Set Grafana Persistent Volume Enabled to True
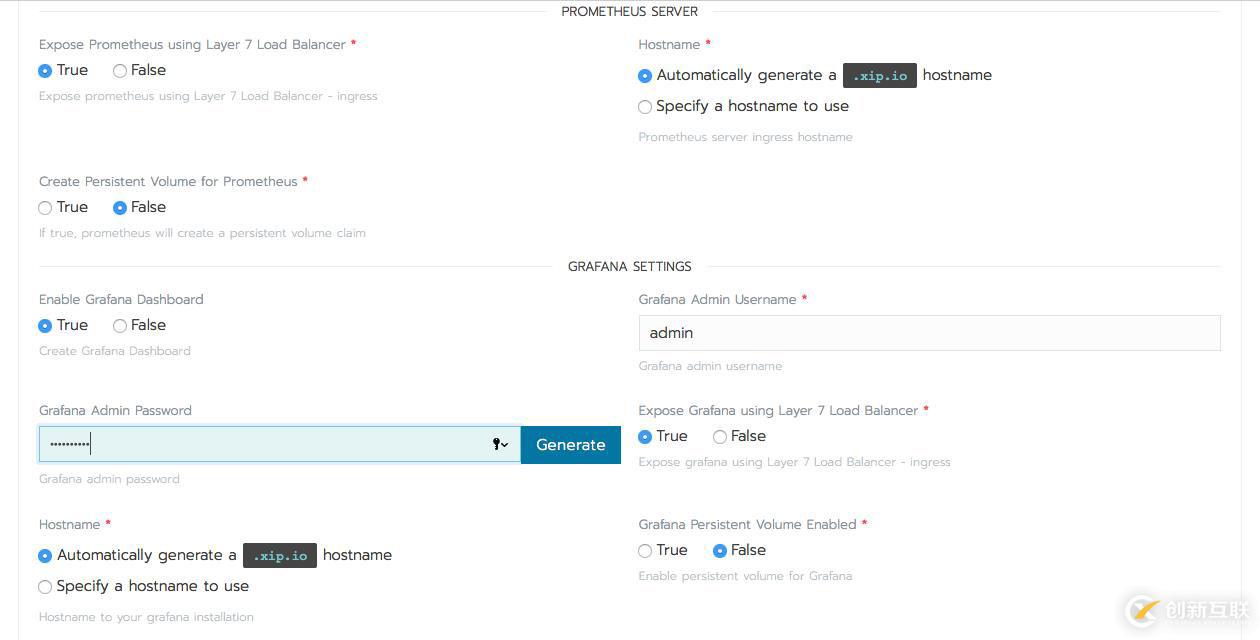This screenshot has height=640, width=1260. (645, 551)
